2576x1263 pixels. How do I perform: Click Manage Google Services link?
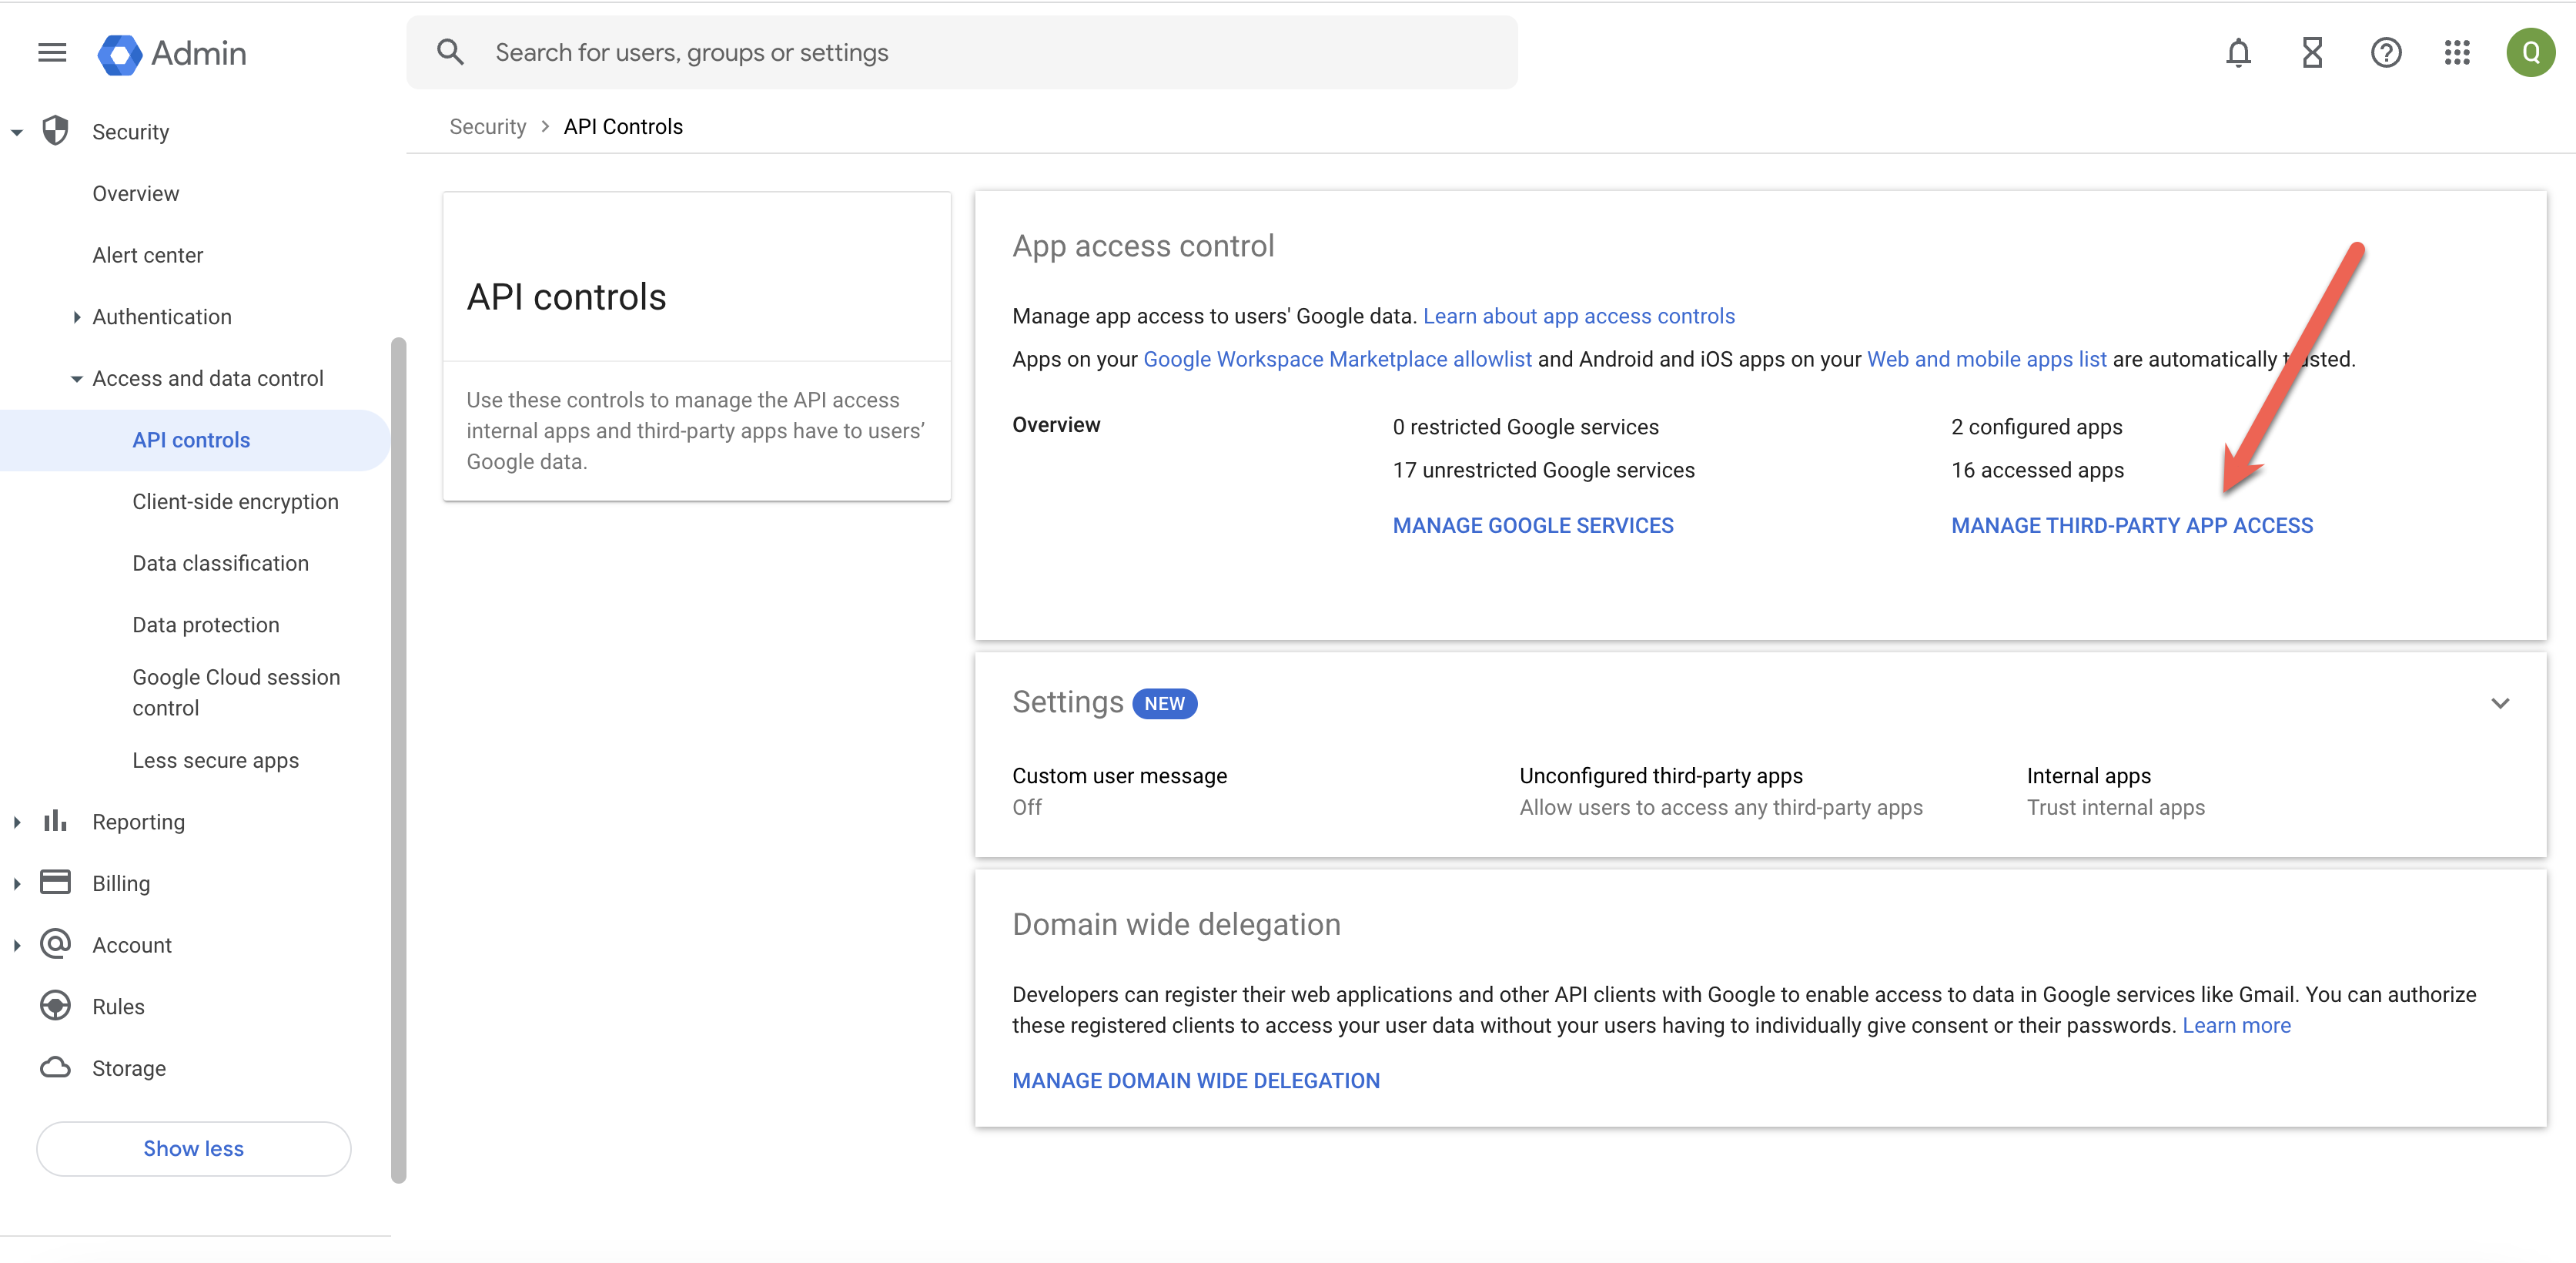1533,525
